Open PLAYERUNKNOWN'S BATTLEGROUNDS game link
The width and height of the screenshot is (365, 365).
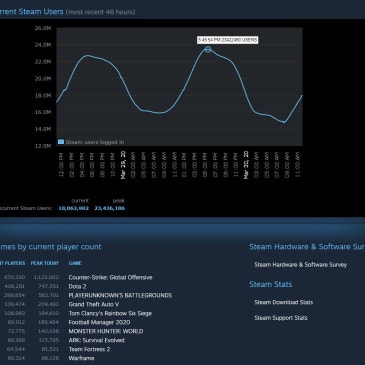pos(120,295)
